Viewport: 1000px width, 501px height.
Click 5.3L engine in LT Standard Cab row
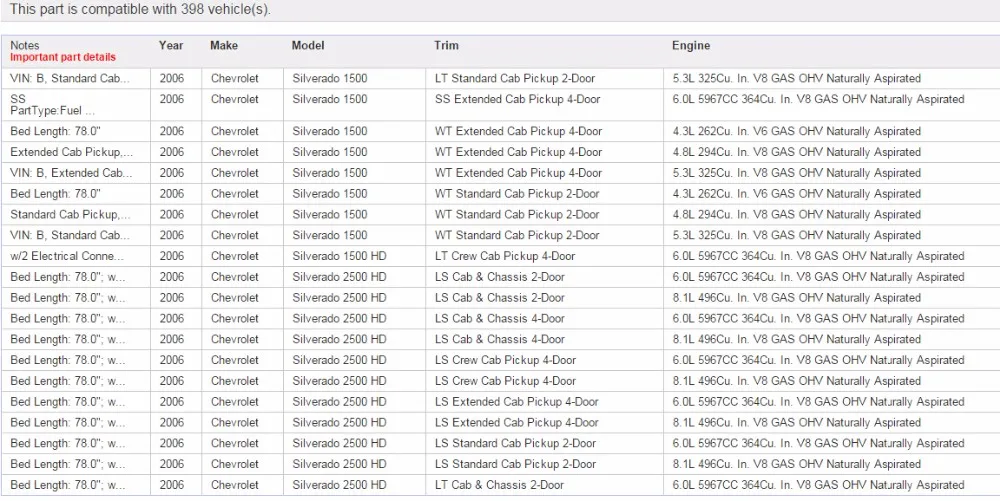click(x=797, y=79)
